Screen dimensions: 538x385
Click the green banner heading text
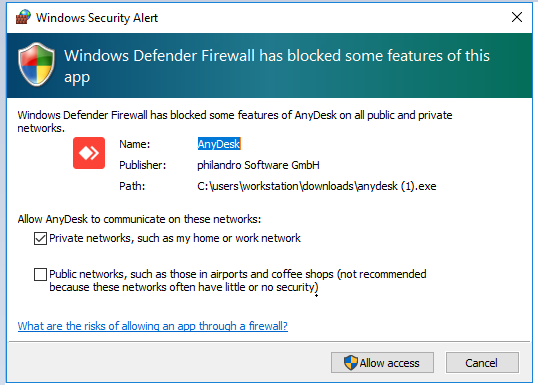[277, 66]
